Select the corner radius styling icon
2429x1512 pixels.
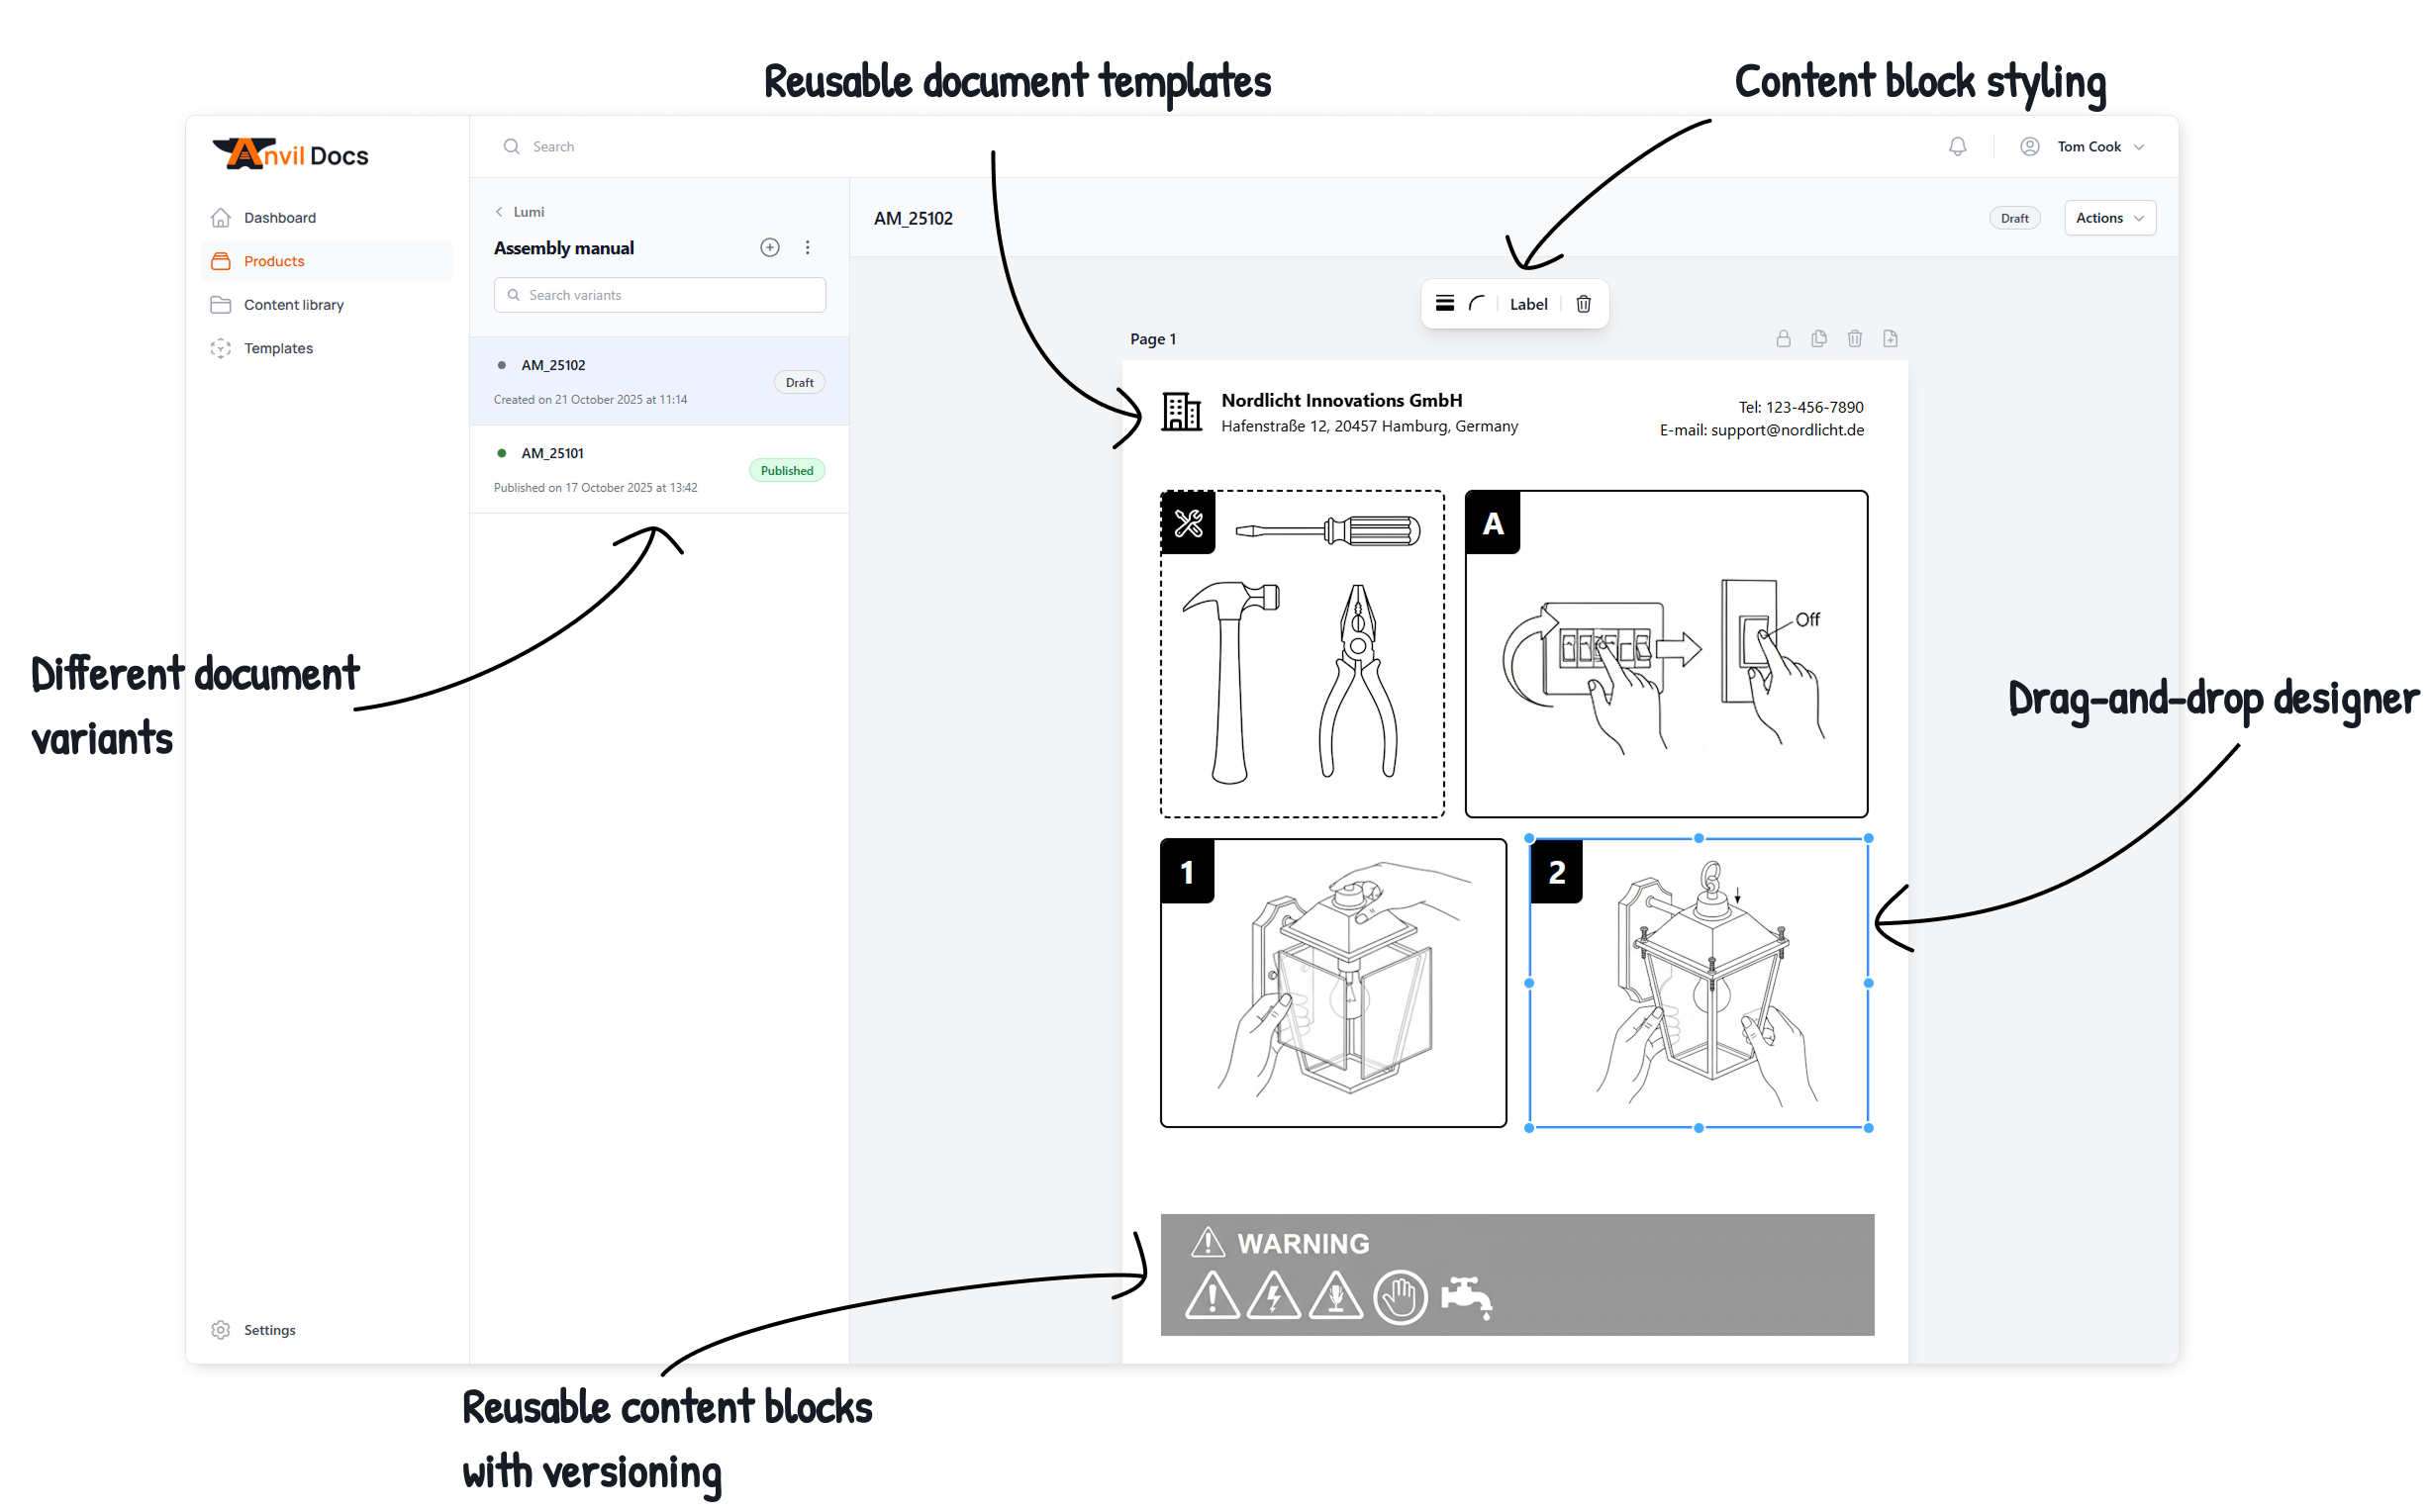pyautogui.click(x=1477, y=303)
